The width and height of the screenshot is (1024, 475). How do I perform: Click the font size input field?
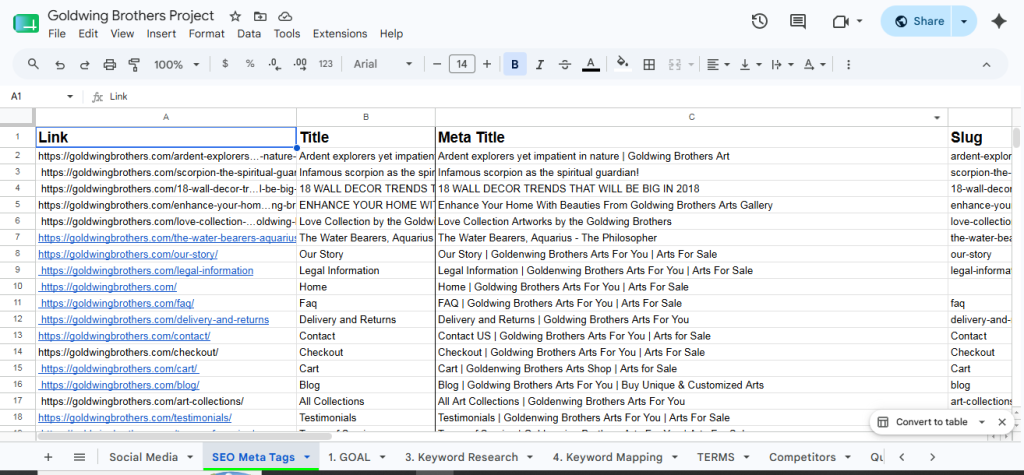tap(462, 64)
